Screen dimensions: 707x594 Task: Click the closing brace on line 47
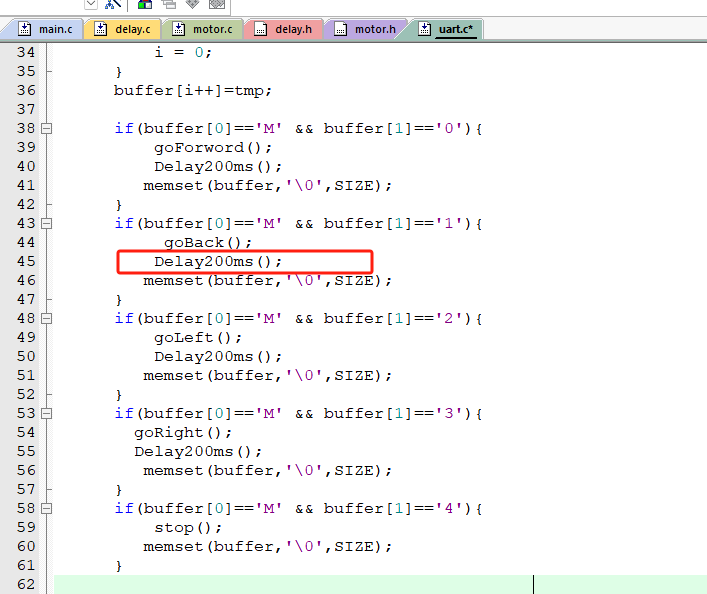(x=119, y=300)
